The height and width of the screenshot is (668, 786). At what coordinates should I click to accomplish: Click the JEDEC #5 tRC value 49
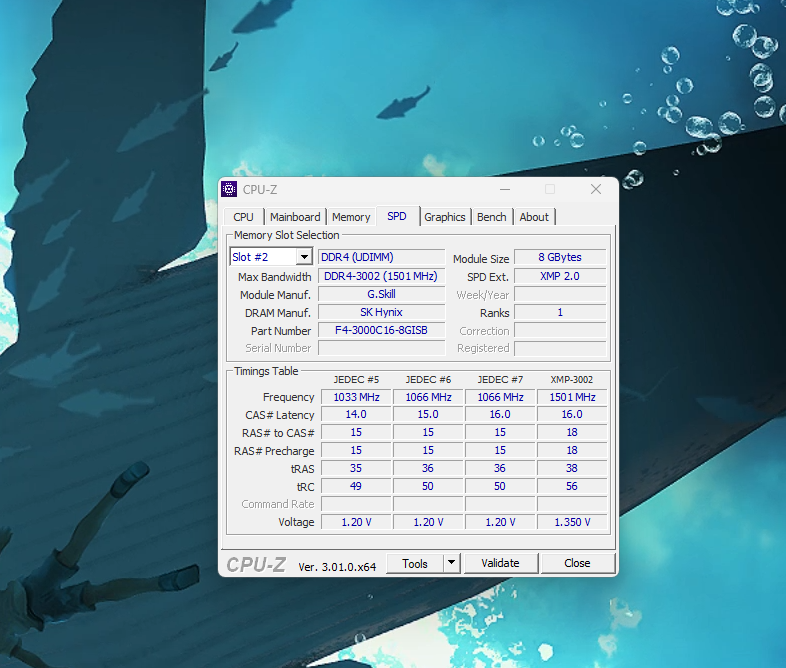pyautogui.click(x=356, y=486)
